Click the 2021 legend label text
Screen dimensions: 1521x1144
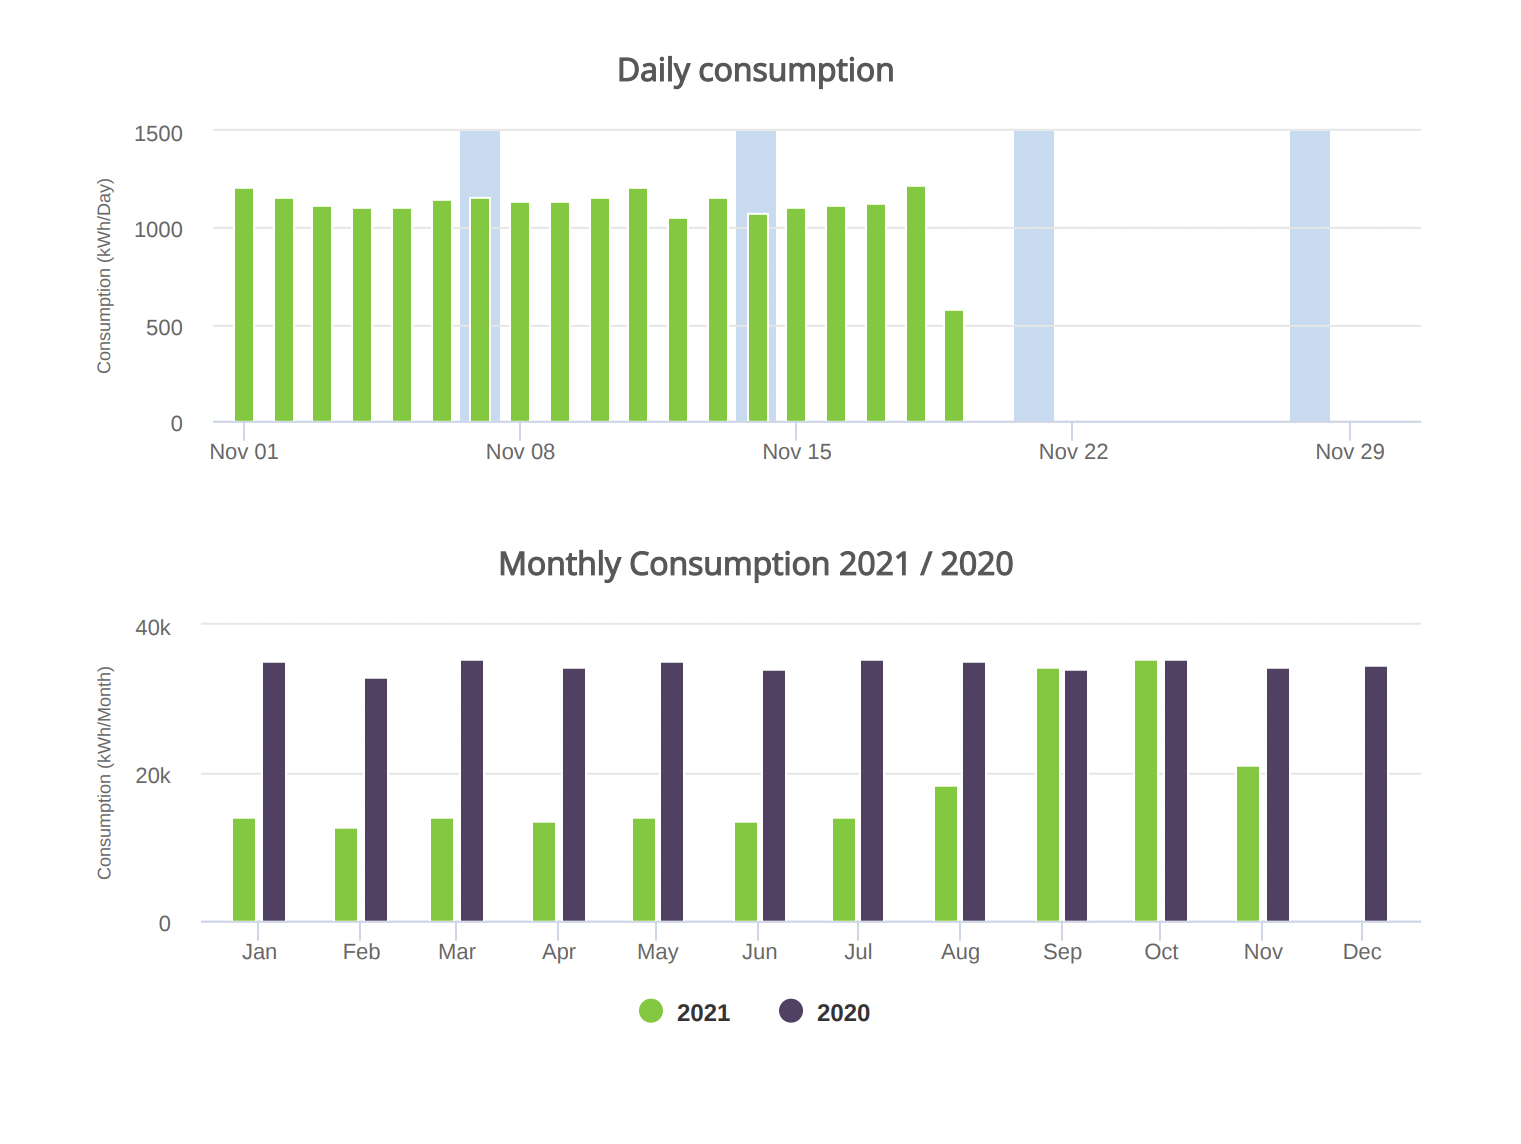703,1013
